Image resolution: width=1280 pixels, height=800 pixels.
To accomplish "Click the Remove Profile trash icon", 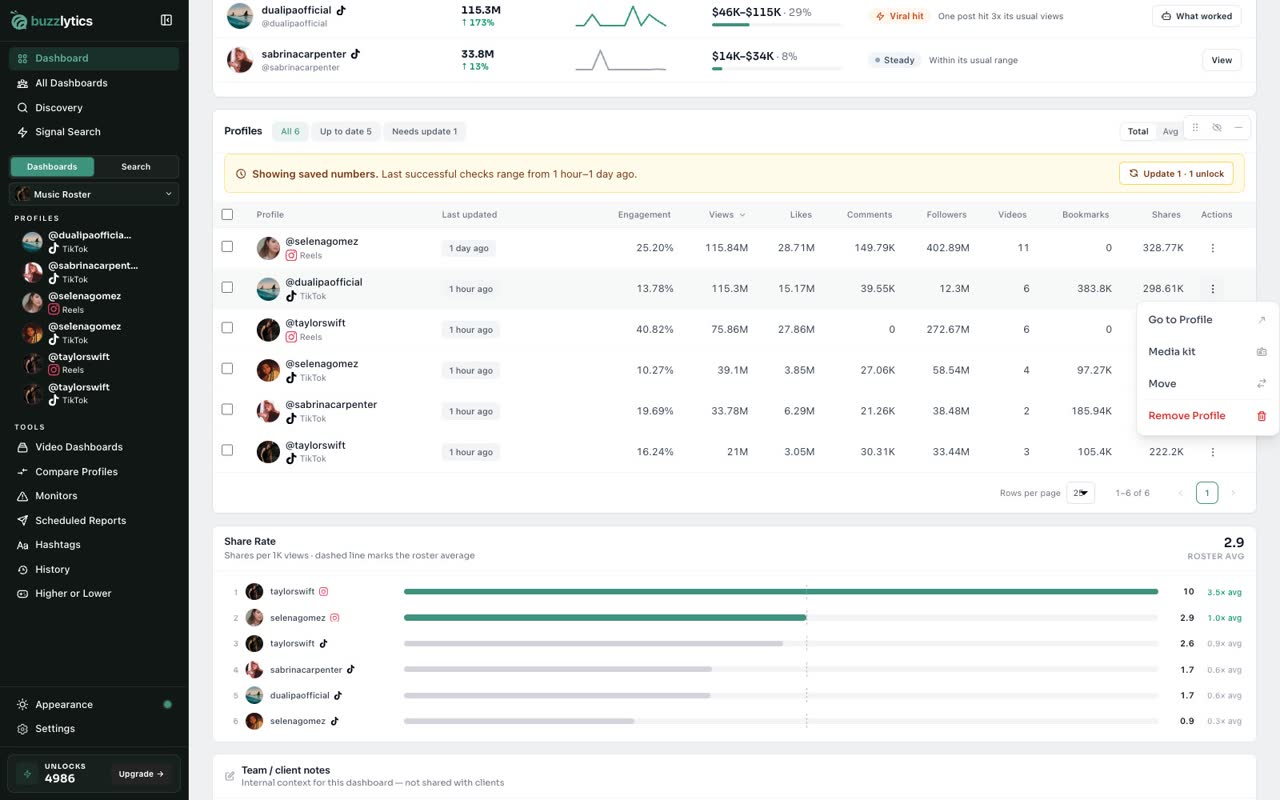I will [1261, 416].
